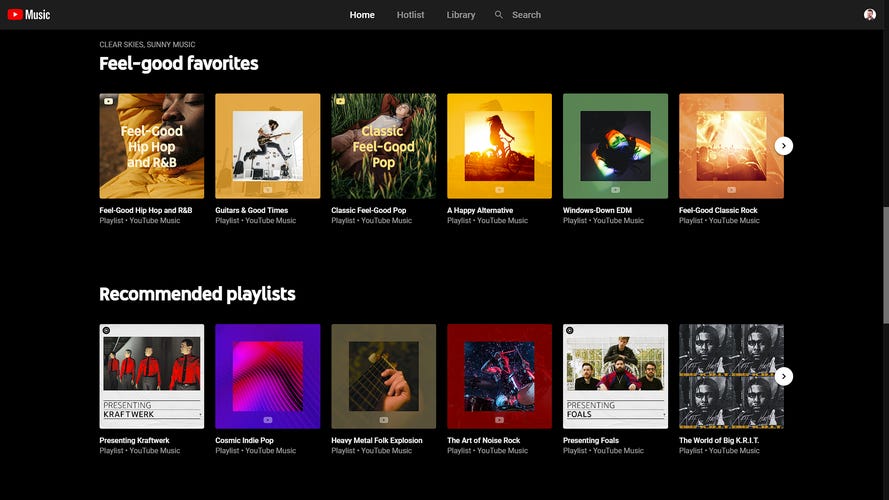Open the Guitars & Good Times title link

251,210
